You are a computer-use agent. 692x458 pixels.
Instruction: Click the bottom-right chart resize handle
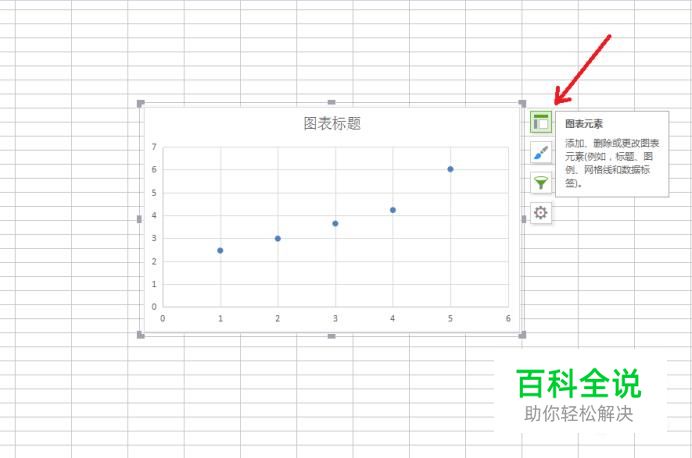(x=522, y=335)
